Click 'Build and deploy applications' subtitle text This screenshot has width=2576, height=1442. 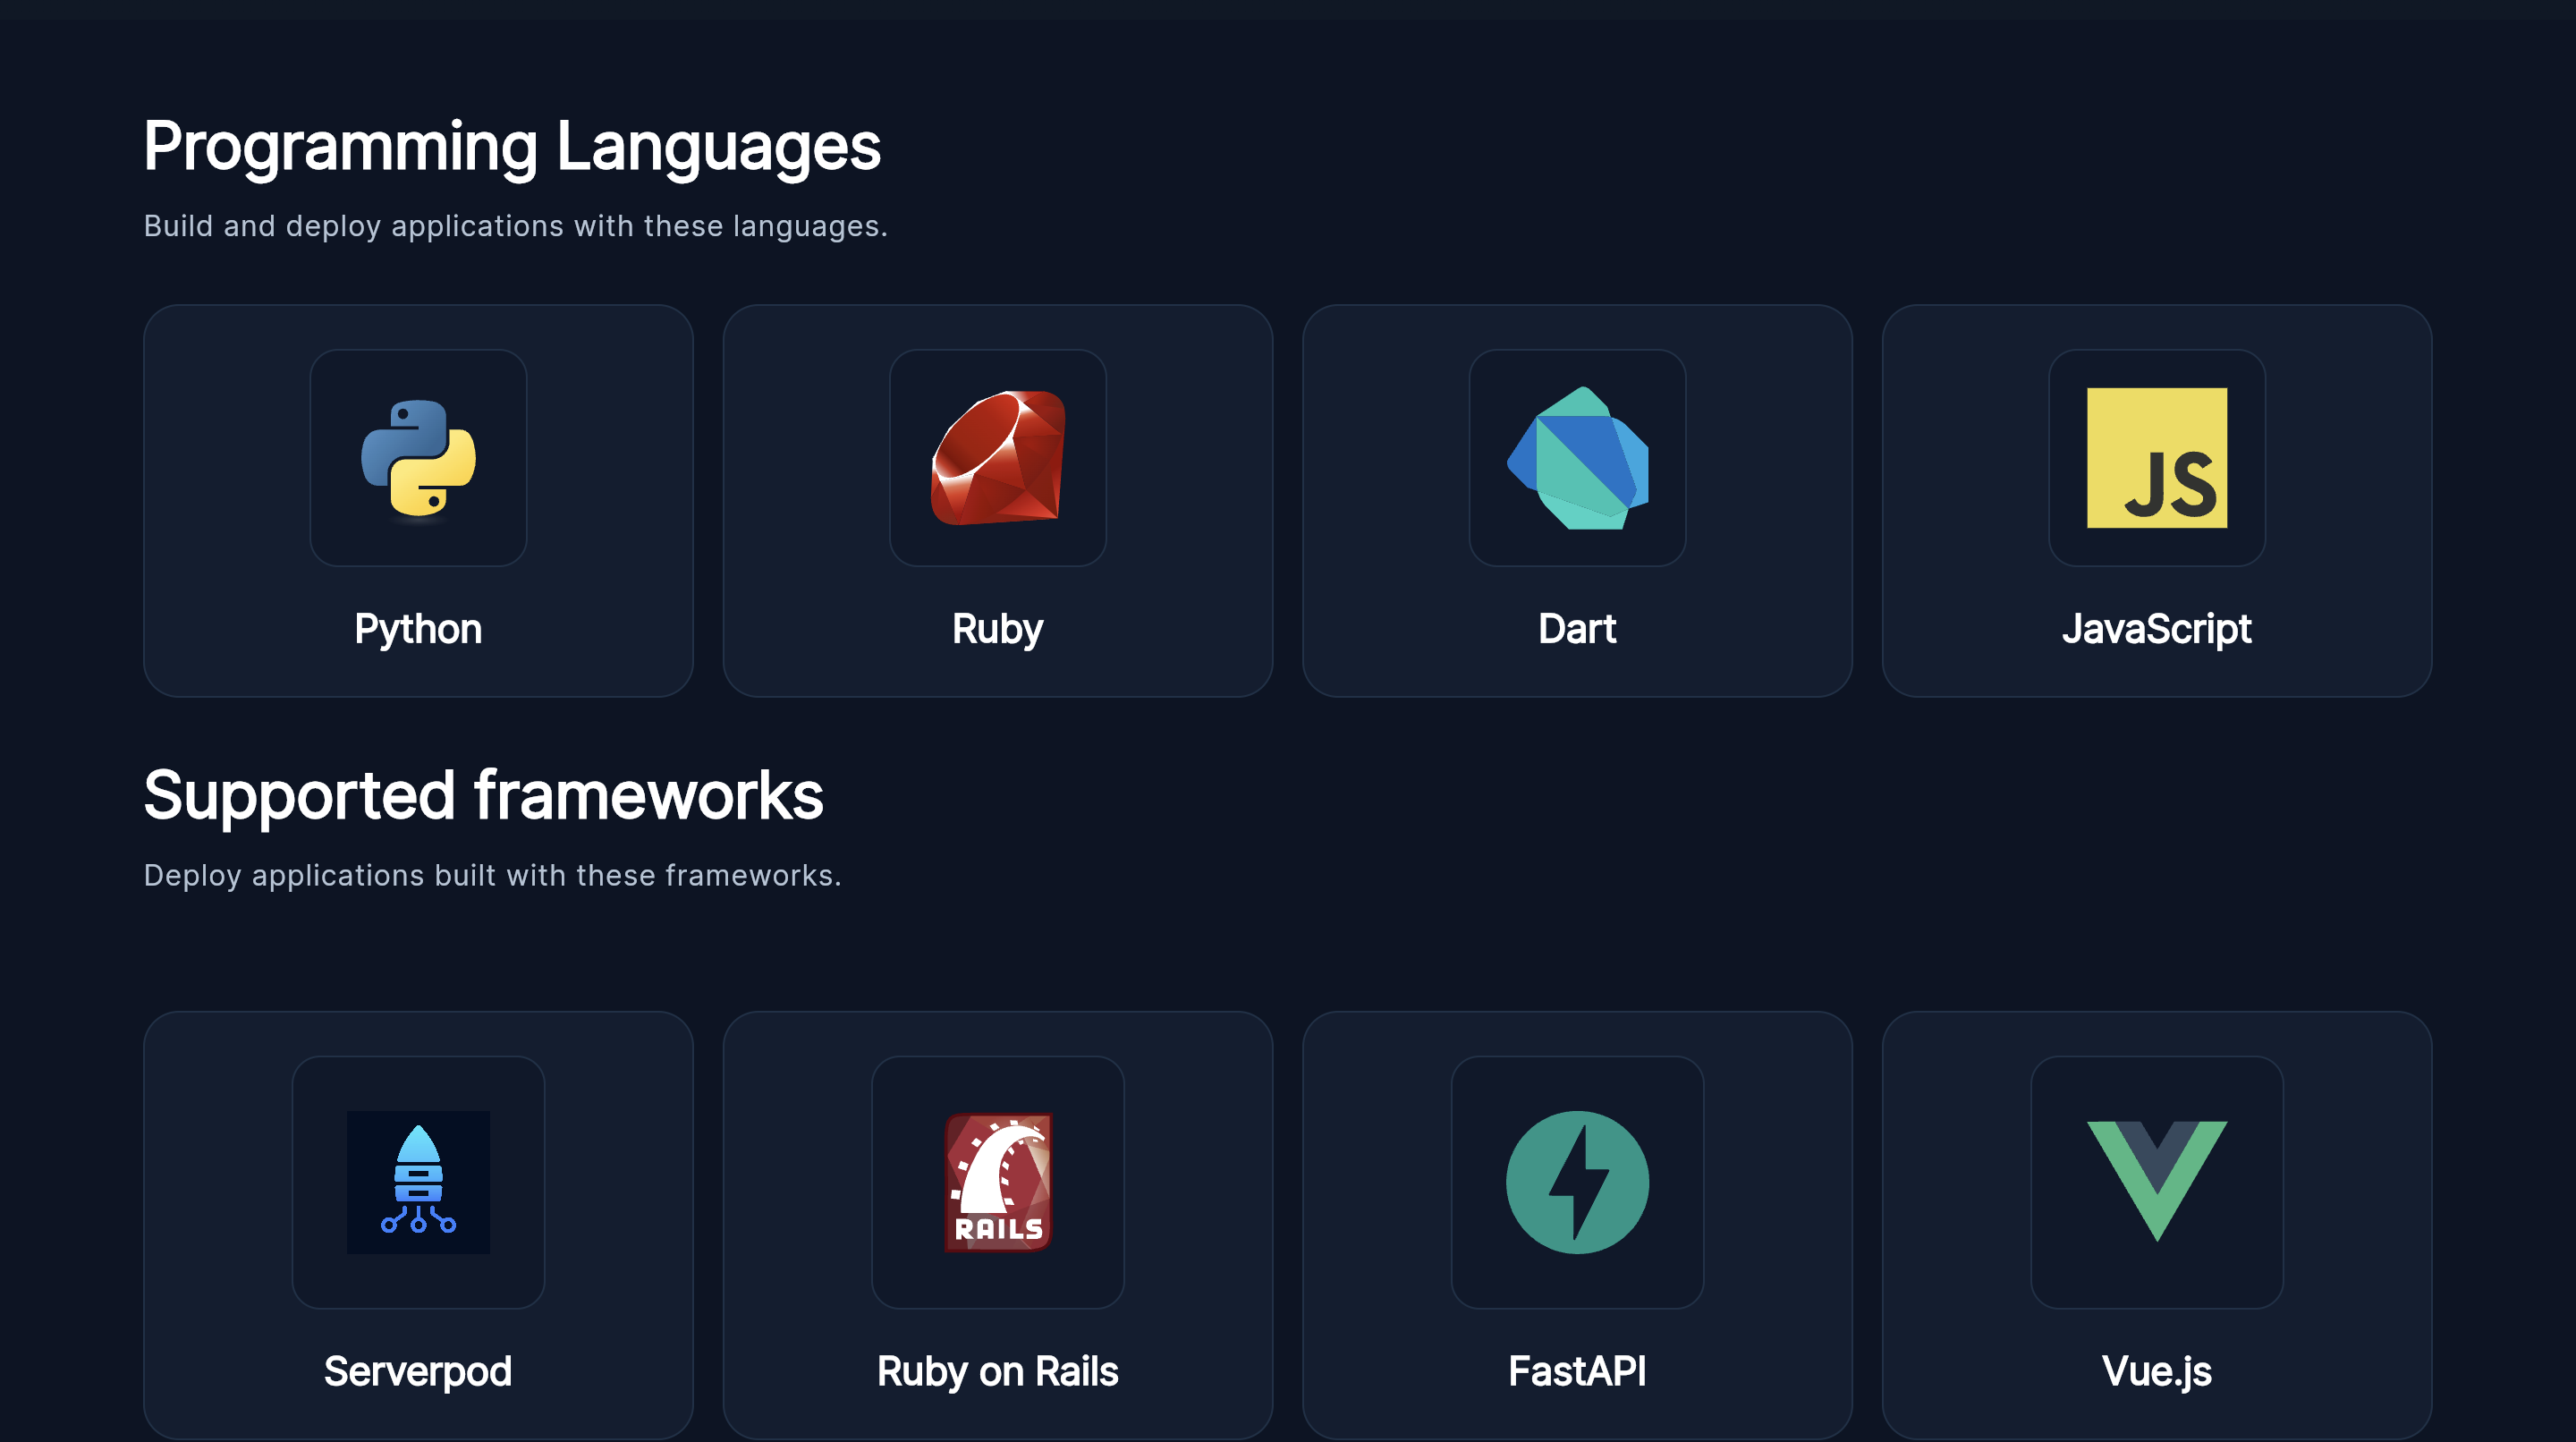click(515, 226)
